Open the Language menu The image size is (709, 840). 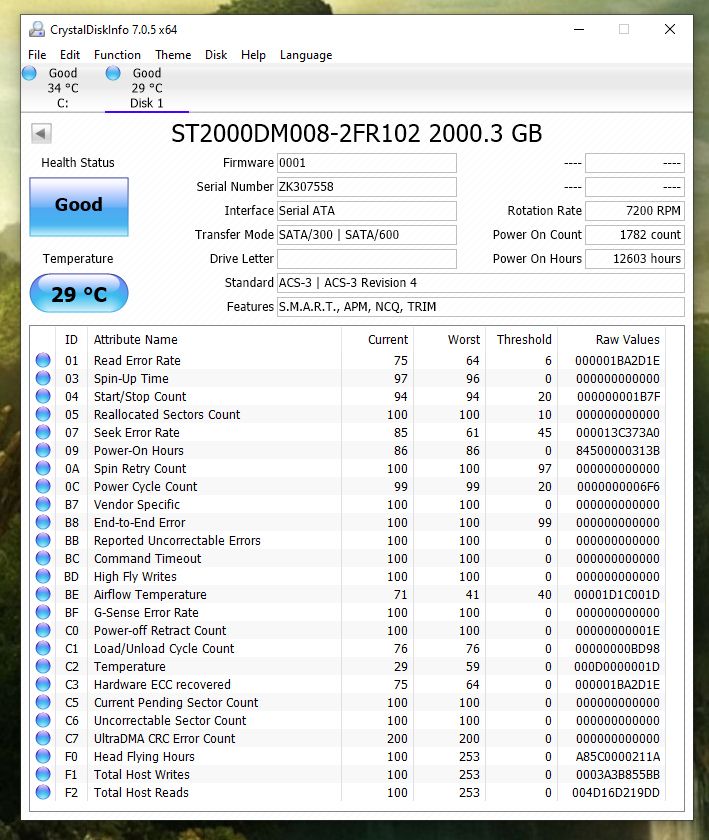(x=306, y=55)
